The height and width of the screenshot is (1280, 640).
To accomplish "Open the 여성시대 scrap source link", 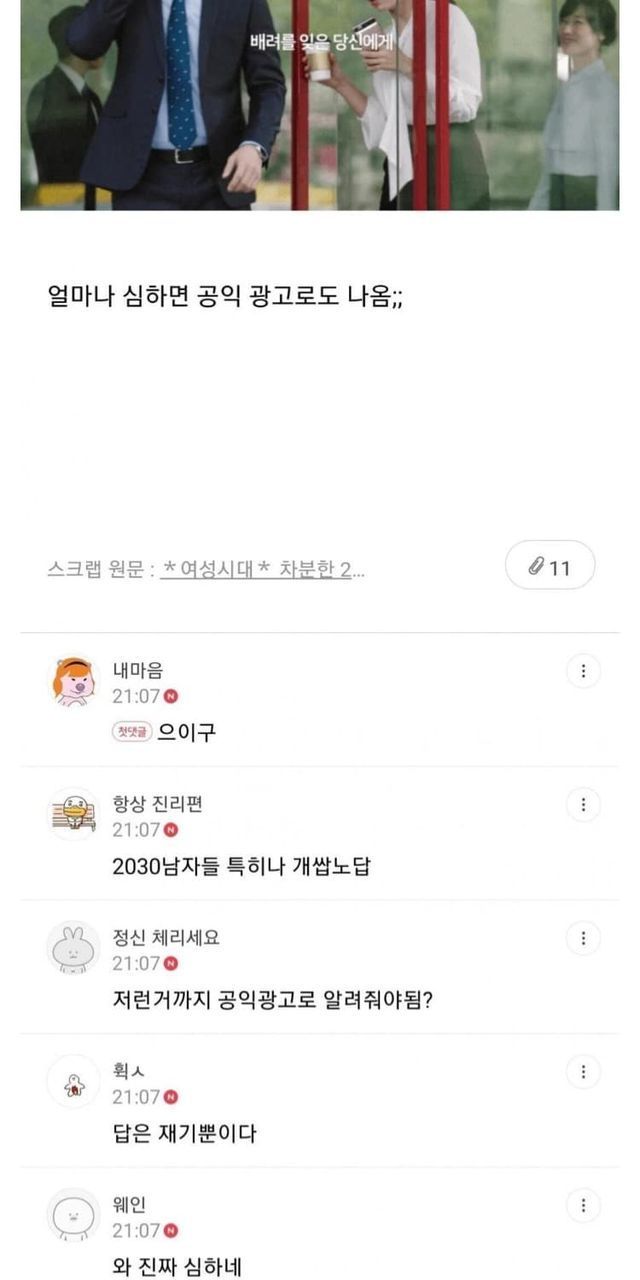I will pyautogui.click(x=262, y=569).
